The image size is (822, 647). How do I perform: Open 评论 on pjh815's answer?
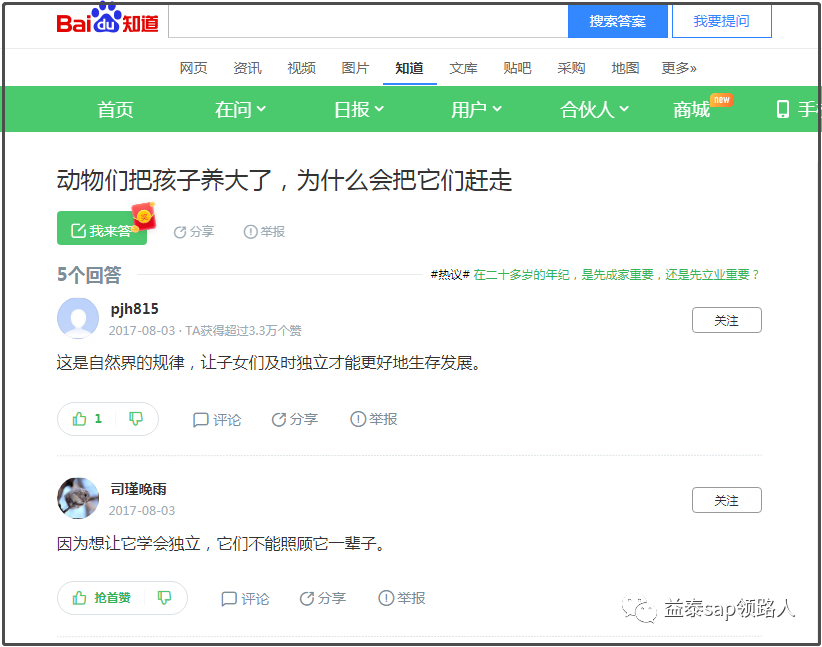coord(217,419)
